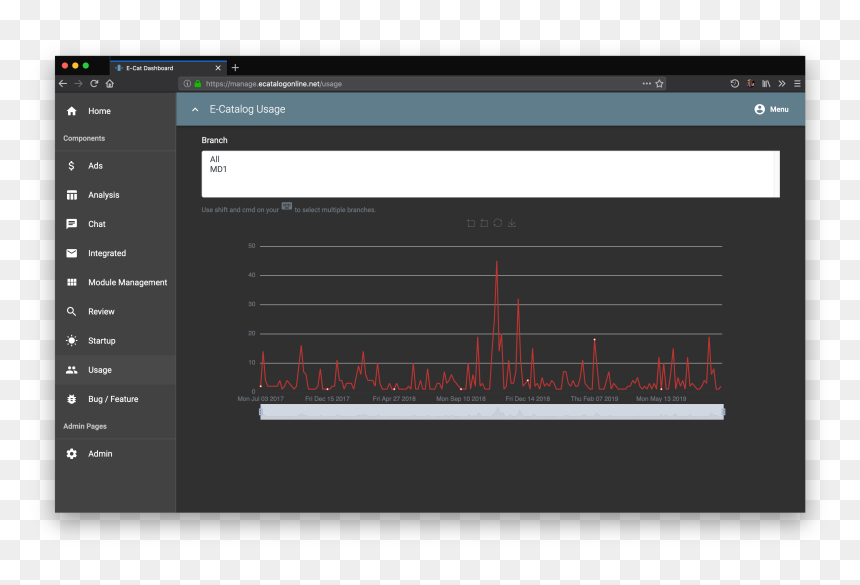
Task: Select Usage in the sidebar
Action: click(x=115, y=370)
